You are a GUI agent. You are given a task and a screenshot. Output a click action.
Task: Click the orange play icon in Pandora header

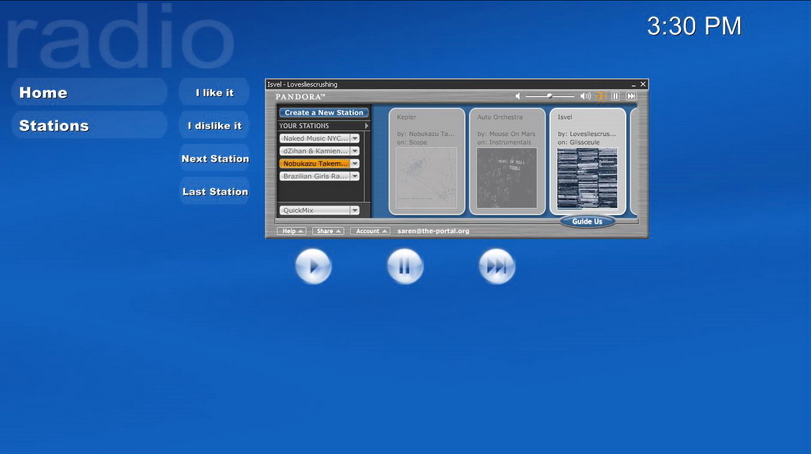click(x=600, y=96)
